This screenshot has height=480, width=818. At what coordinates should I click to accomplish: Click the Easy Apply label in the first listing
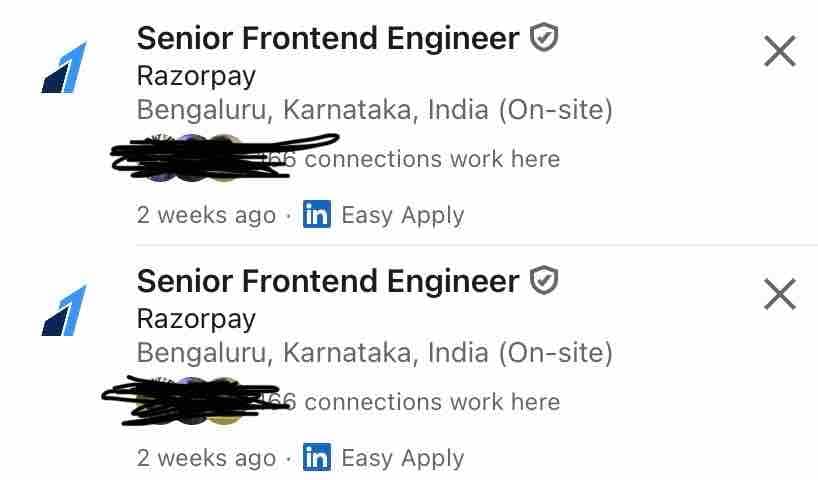[x=402, y=215]
